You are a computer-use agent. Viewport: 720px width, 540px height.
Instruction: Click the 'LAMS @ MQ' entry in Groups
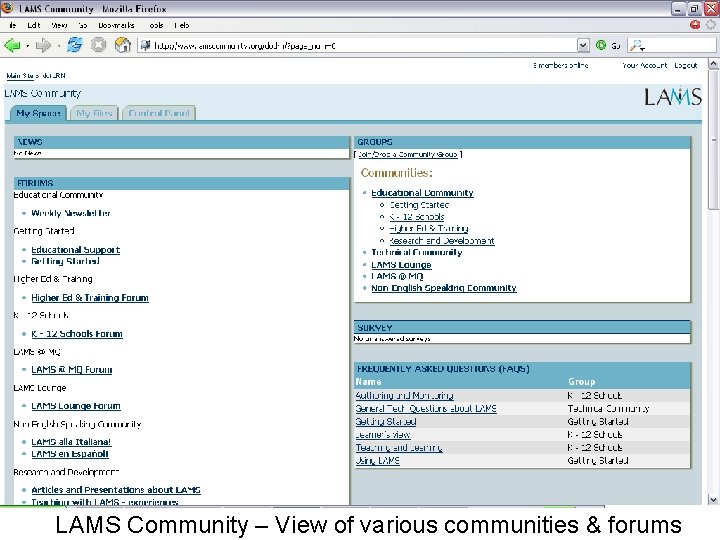(x=397, y=276)
